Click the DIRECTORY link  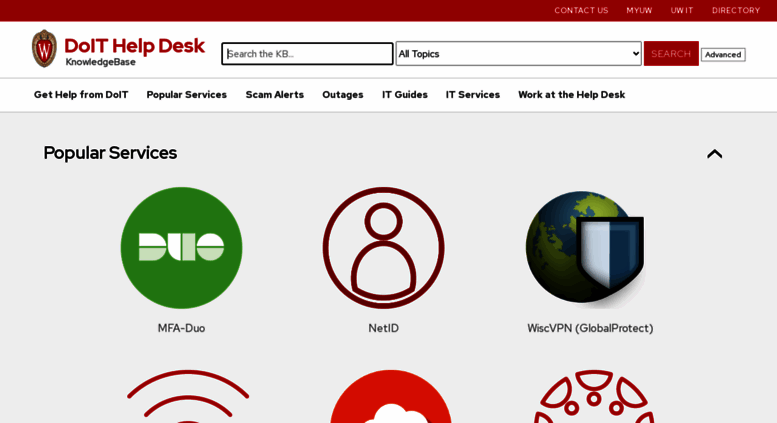pyautogui.click(x=736, y=10)
